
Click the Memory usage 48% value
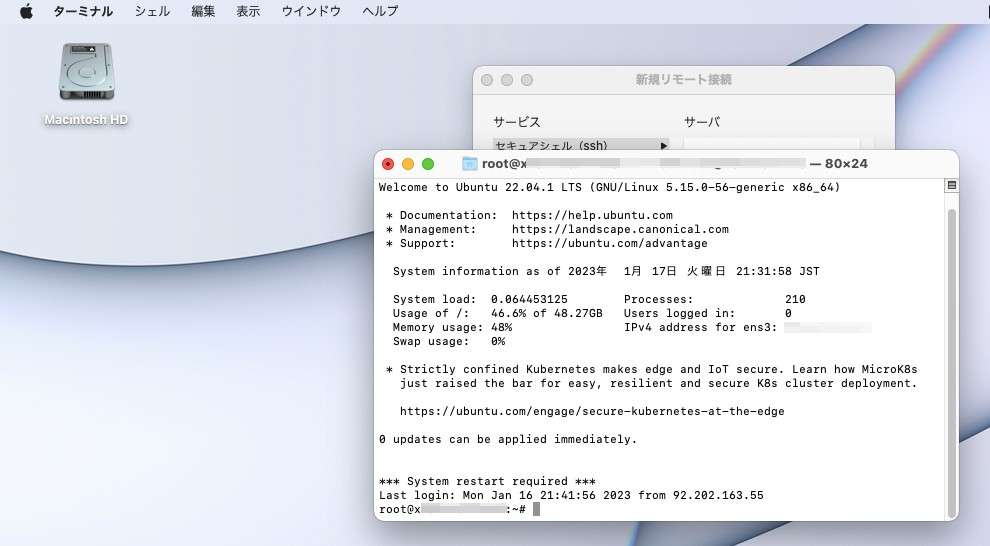point(501,327)
